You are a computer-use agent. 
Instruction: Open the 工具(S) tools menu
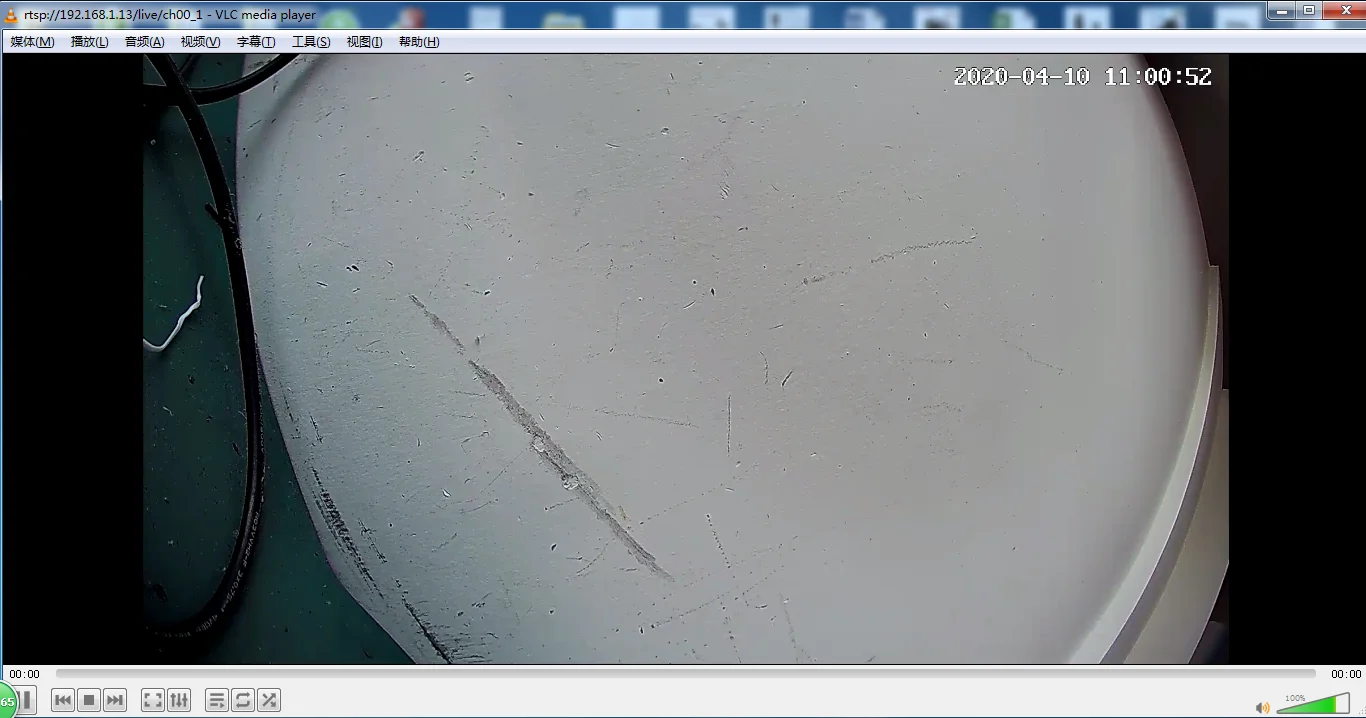[310, 42]
